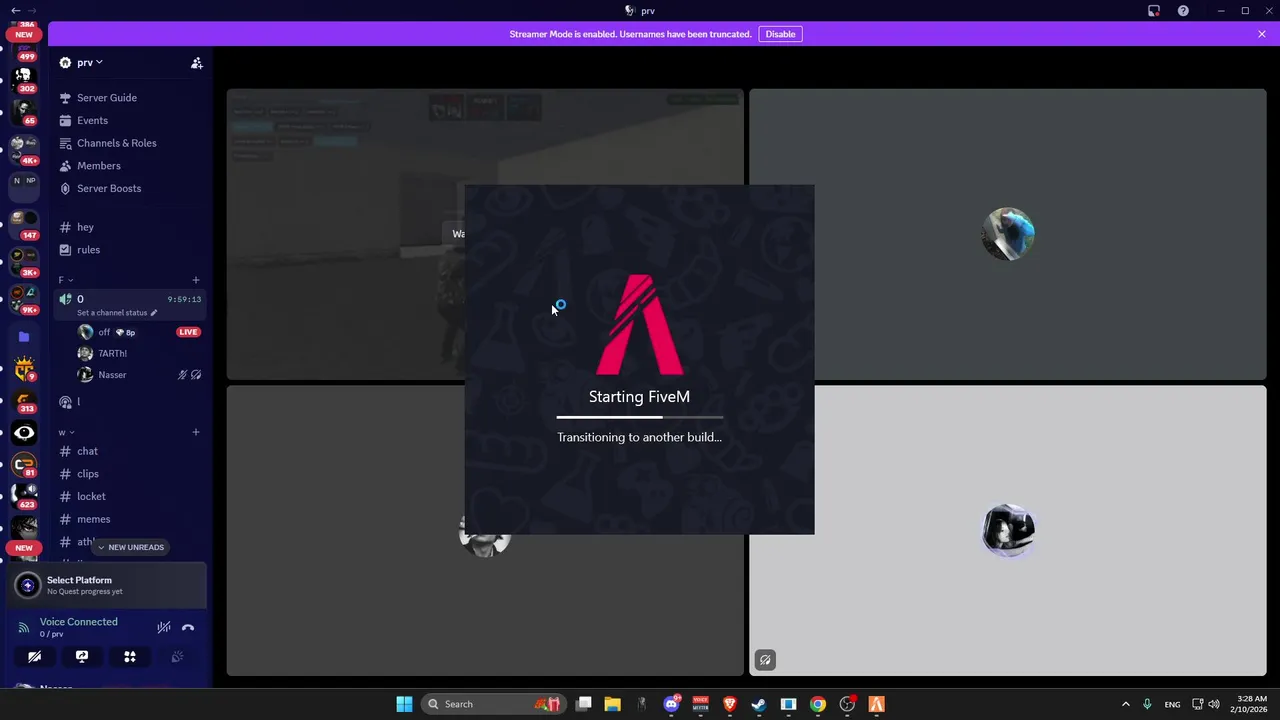This screenshot has height=720, width=1280.
Task: Open the Select Platform quest card
Action: pos(108,585)
